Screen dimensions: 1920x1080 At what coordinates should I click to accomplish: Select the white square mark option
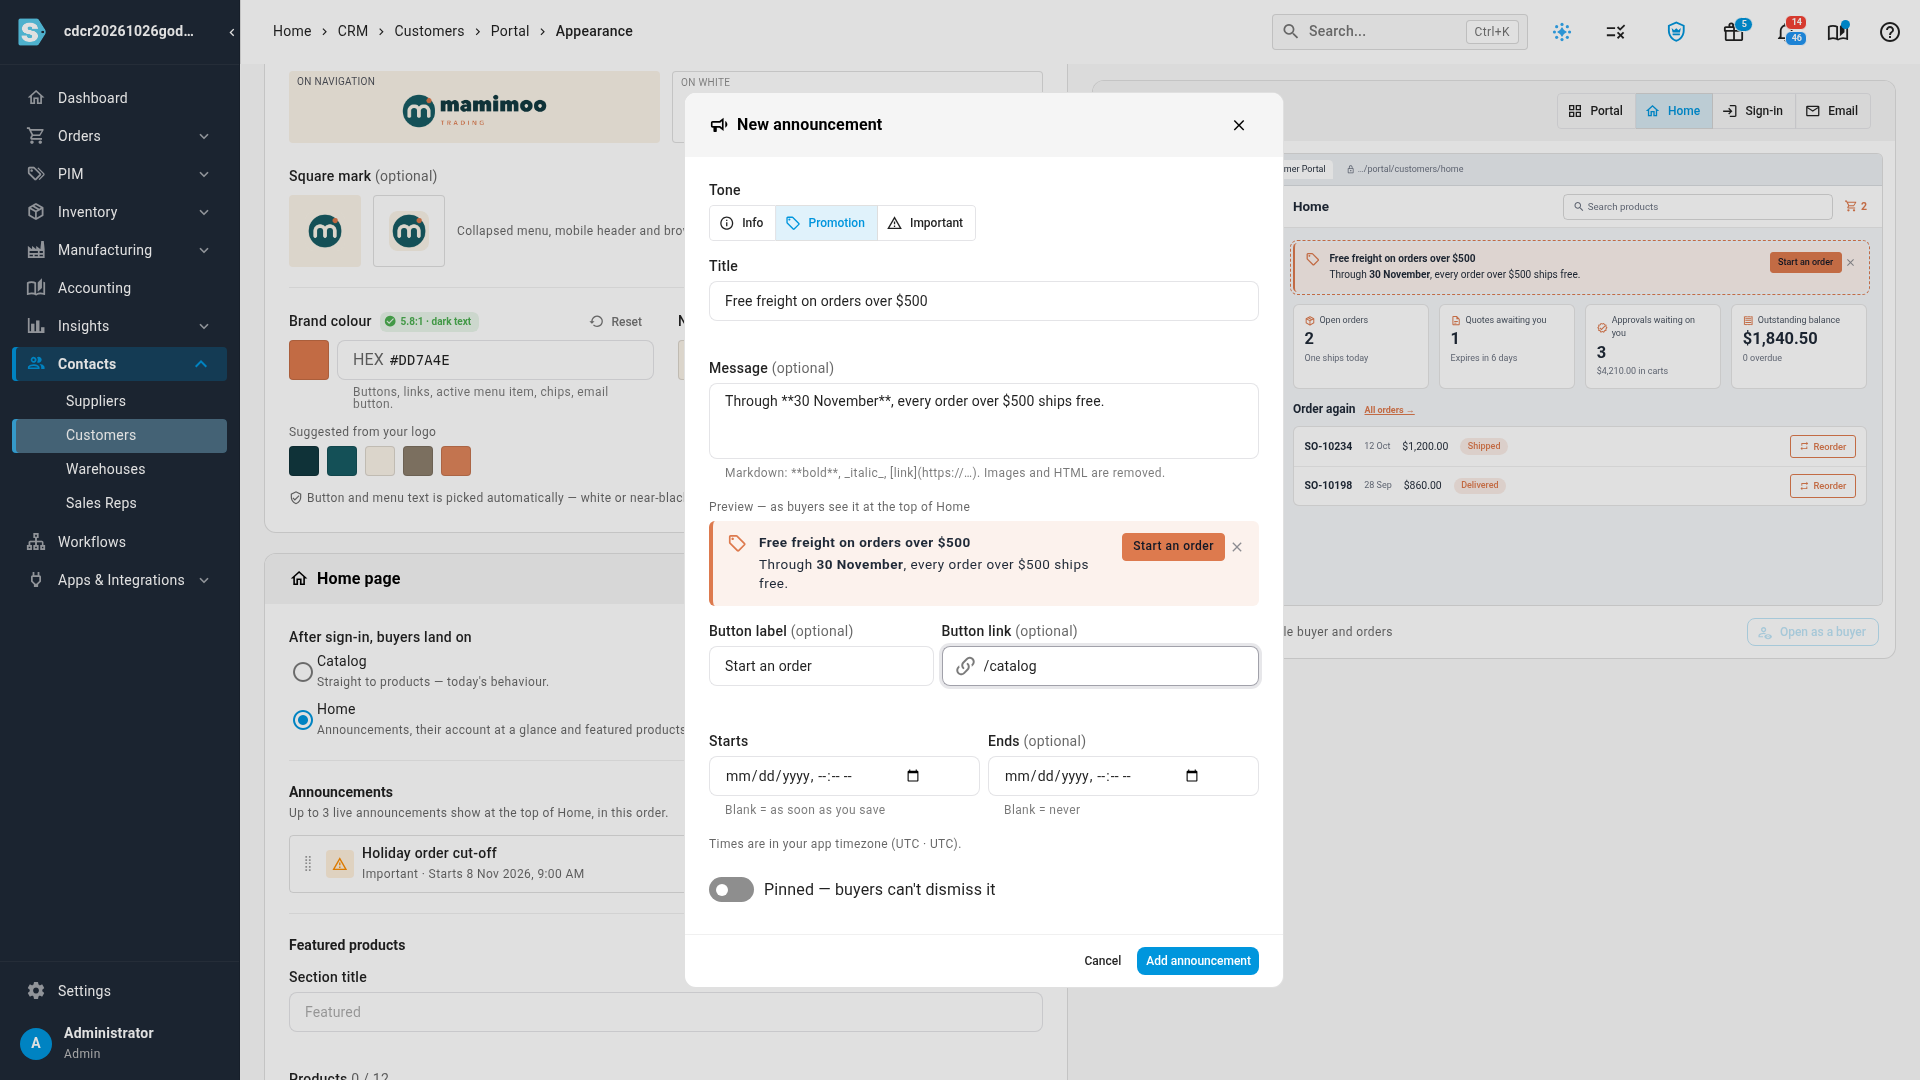409,231
